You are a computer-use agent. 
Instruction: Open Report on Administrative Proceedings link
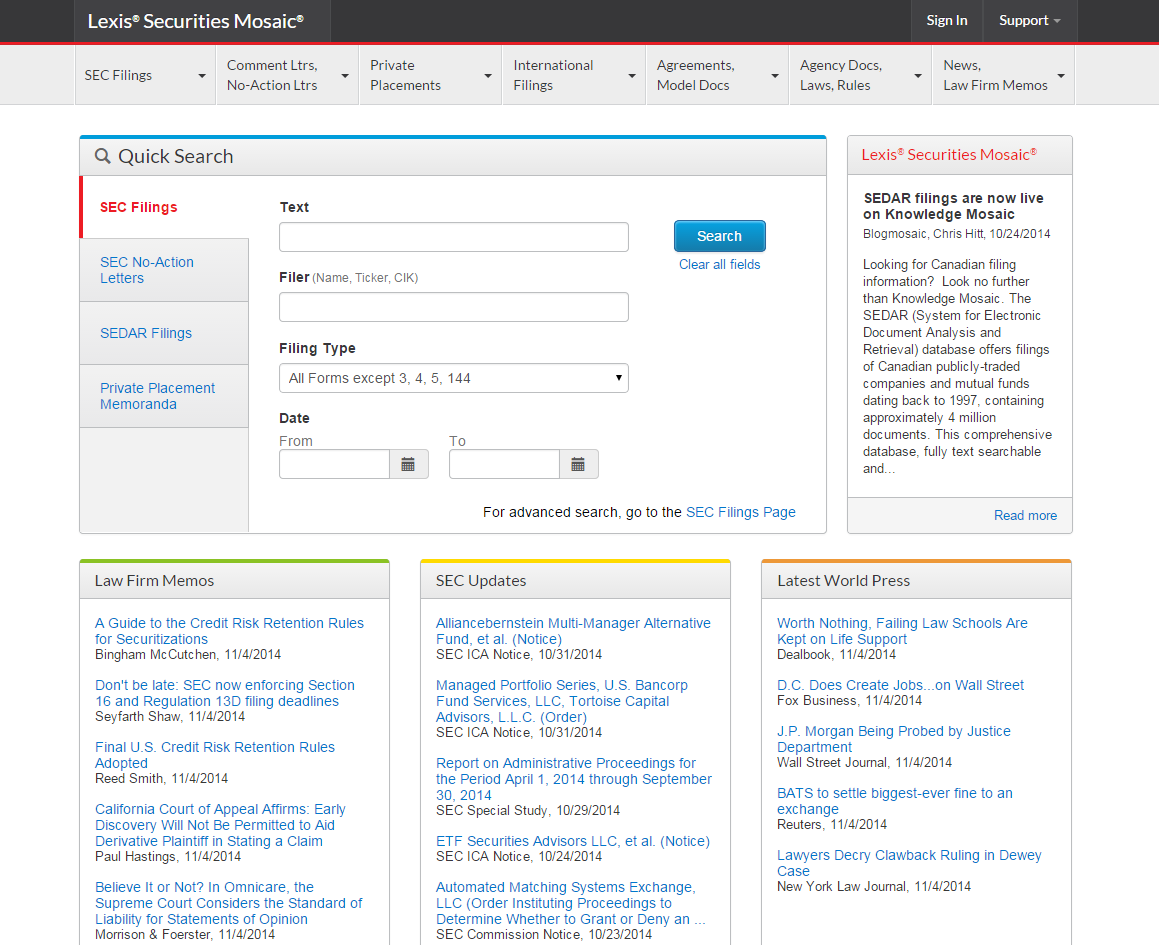(x=574, y=779)
